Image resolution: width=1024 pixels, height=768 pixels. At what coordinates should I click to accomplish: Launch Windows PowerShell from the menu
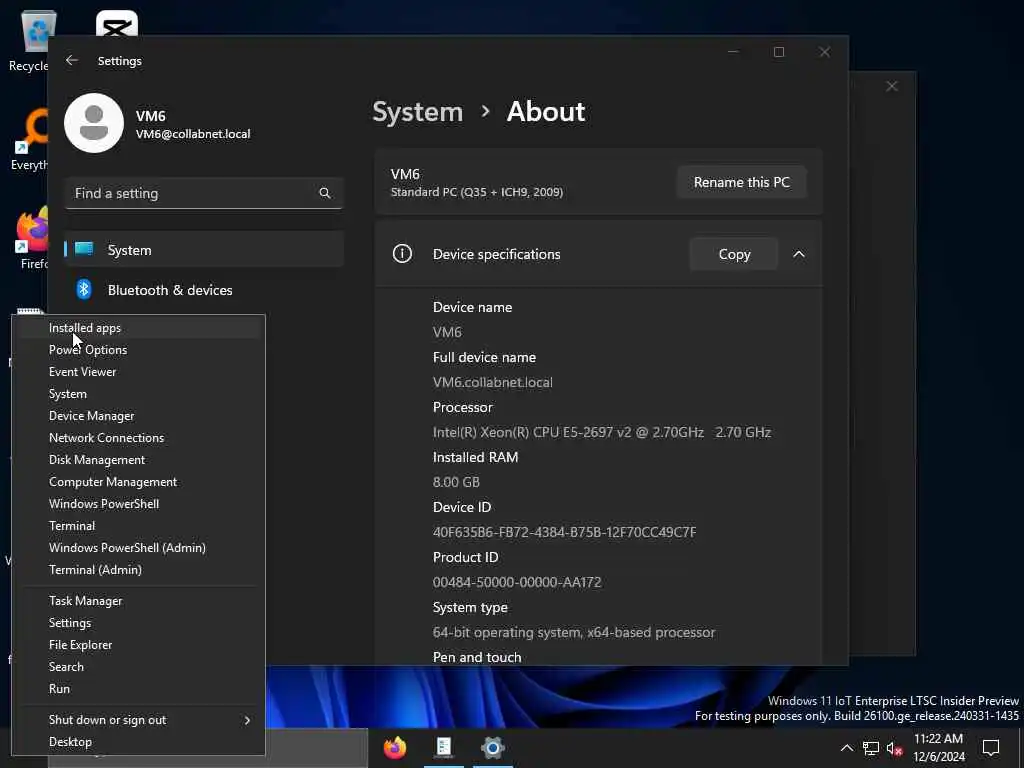click(138, 504)
